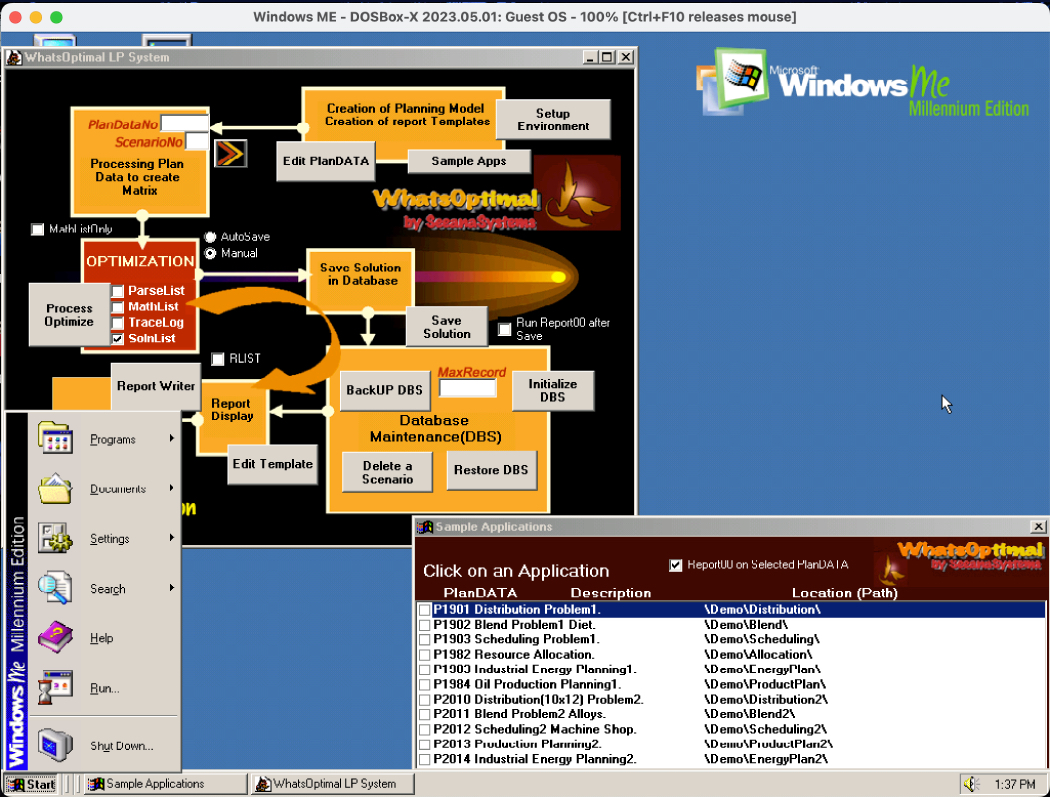Toggle Run Report00 after Save checkbox
Screen dimensions: 1050x797
(x=505, y=329)
